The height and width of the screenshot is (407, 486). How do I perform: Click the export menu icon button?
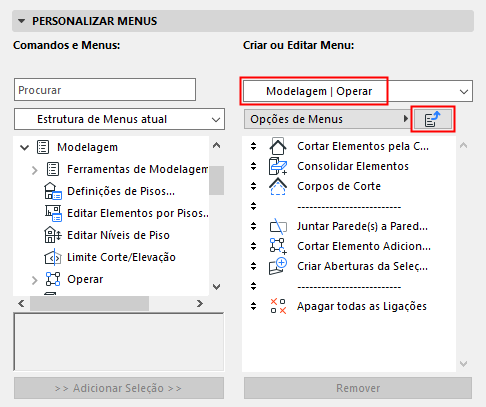[433, 119]
